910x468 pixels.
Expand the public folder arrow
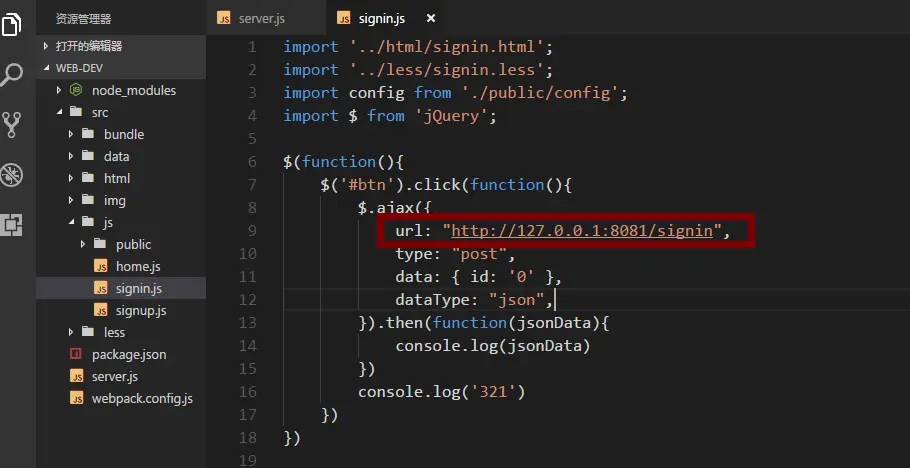click(x=83, y=244)
